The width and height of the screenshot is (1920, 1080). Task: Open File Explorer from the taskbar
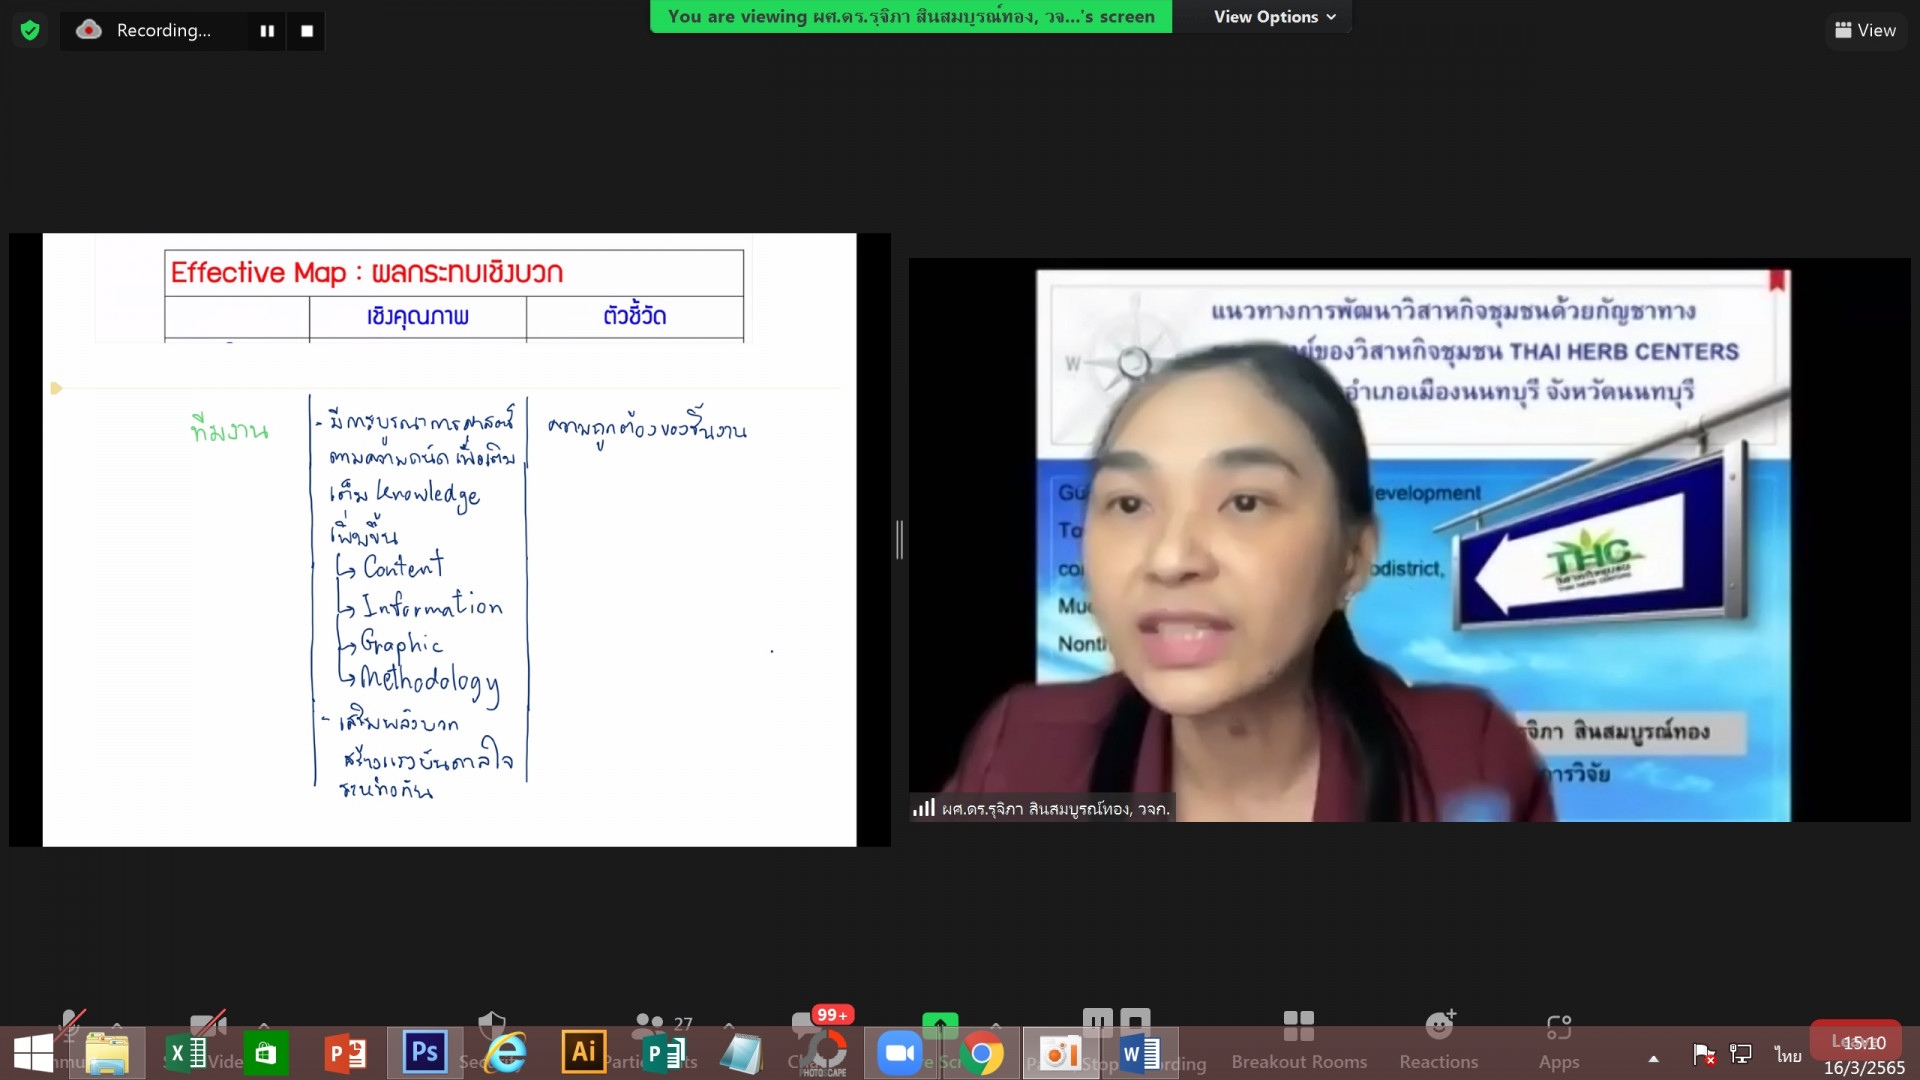pos(107,1054)
